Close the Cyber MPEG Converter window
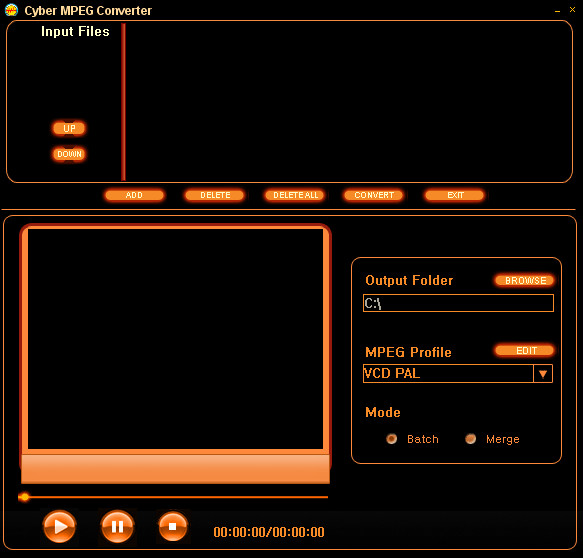The height and width of the screenshot is (558, 583). click(x=572, y=10)
